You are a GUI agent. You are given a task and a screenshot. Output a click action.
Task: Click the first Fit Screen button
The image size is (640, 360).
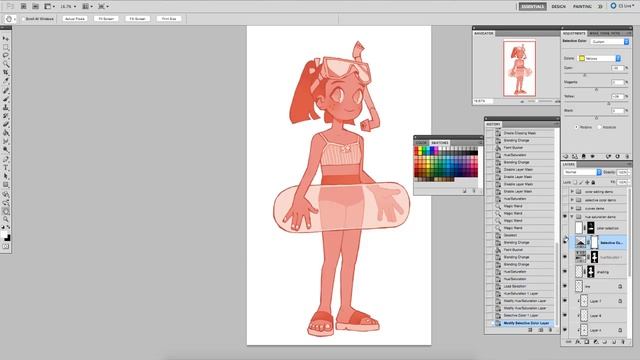pos(106,19)
